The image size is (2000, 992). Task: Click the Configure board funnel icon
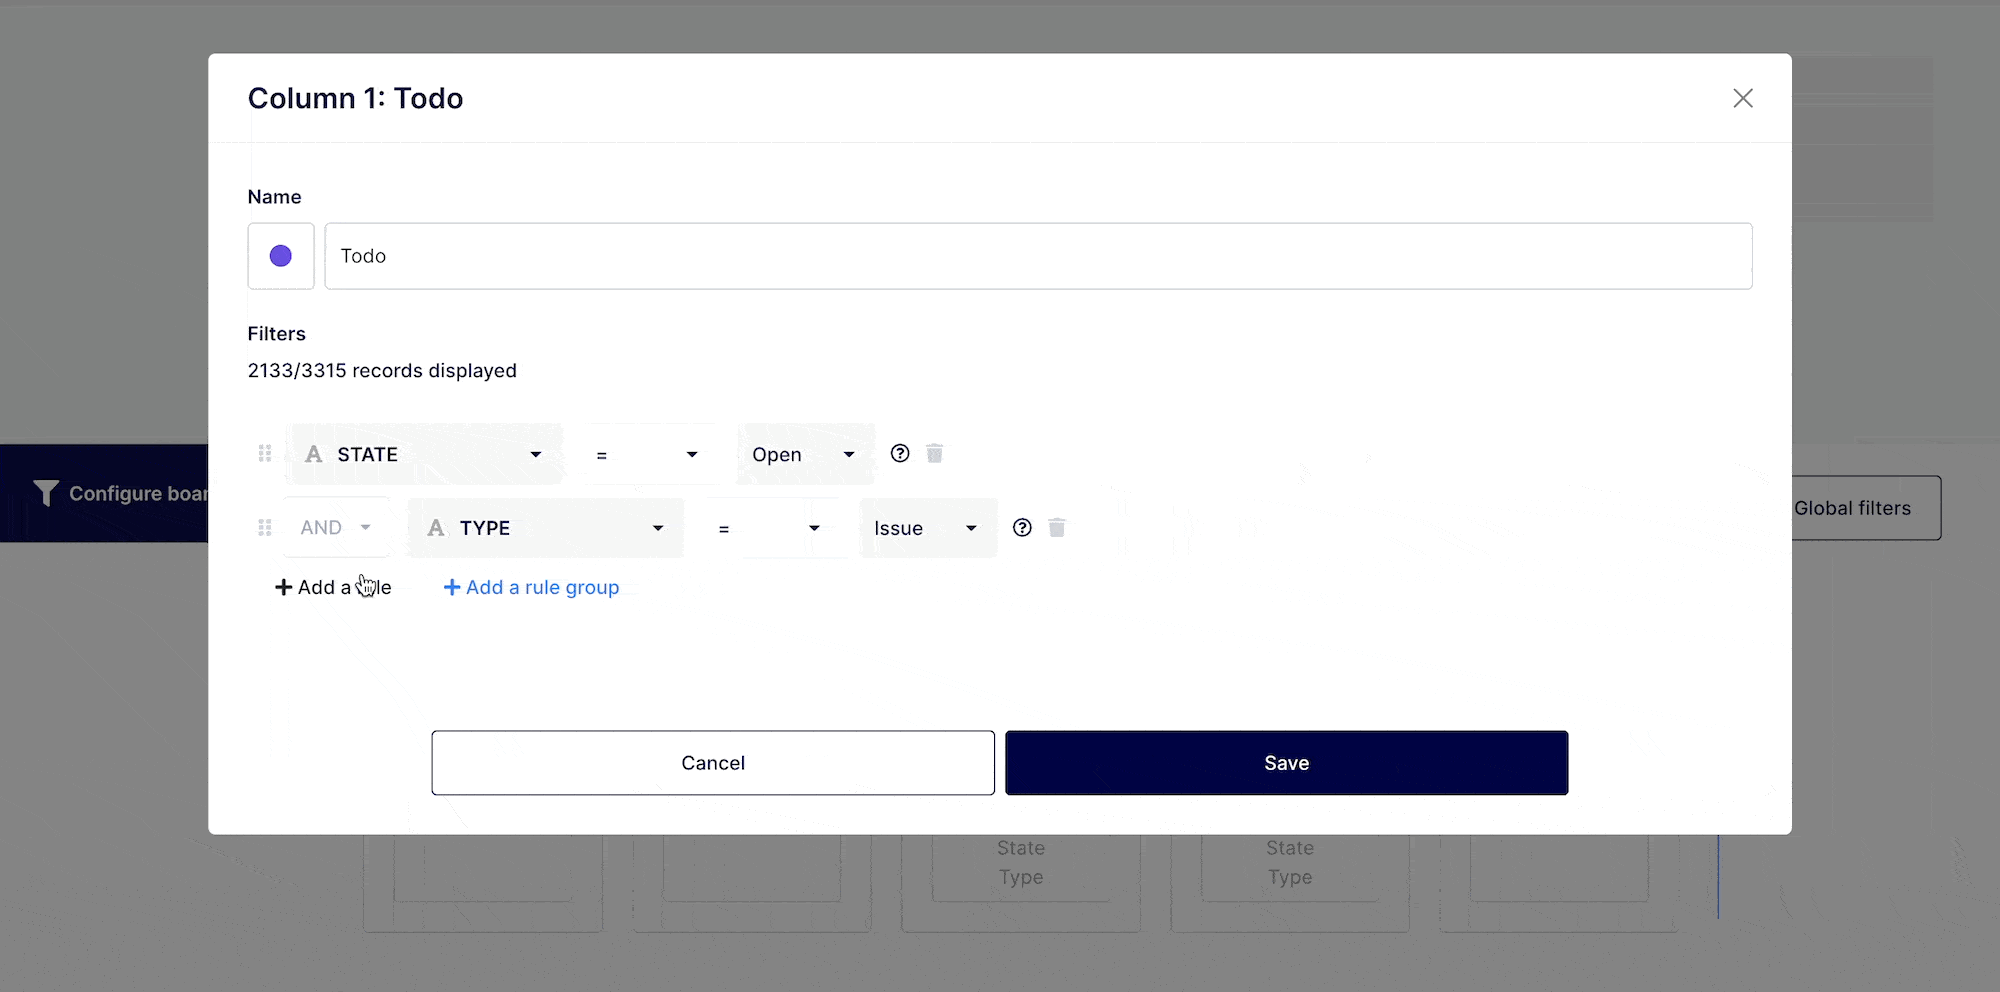click(x=46, y=493)
